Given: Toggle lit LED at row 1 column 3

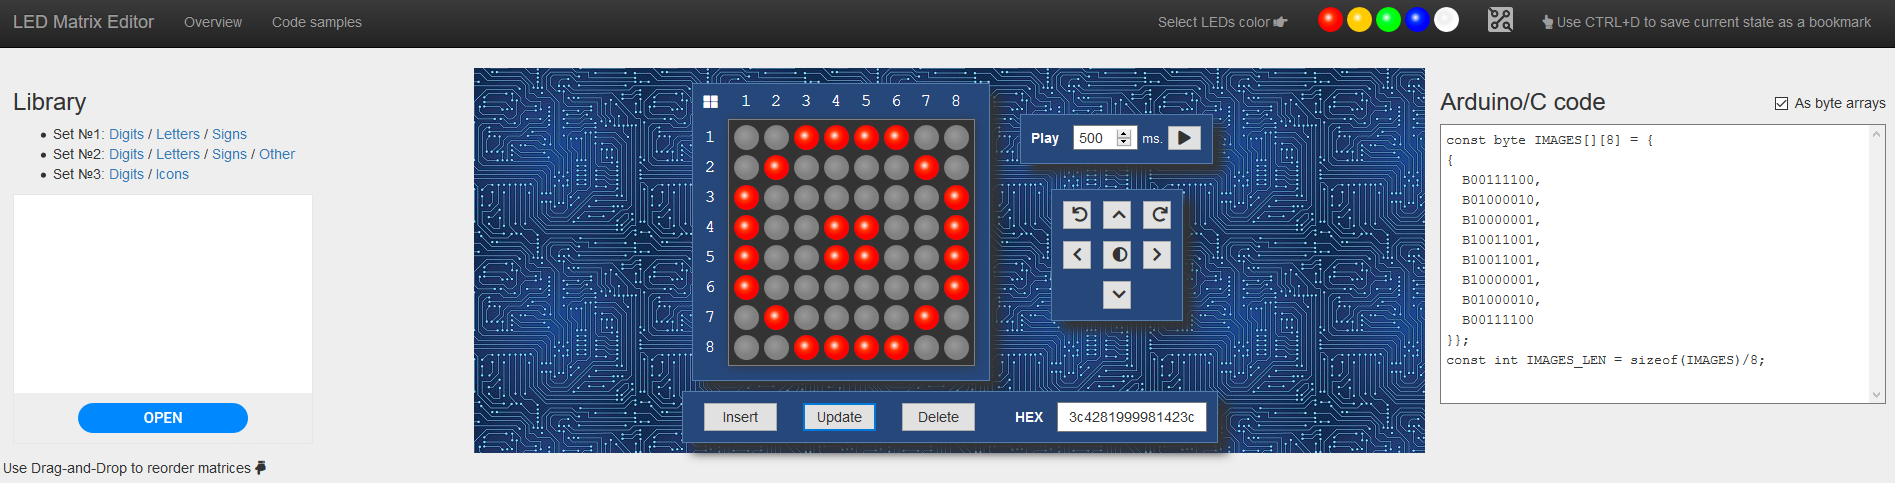Looking at the screenshot, I should click(x=806, y=137).
